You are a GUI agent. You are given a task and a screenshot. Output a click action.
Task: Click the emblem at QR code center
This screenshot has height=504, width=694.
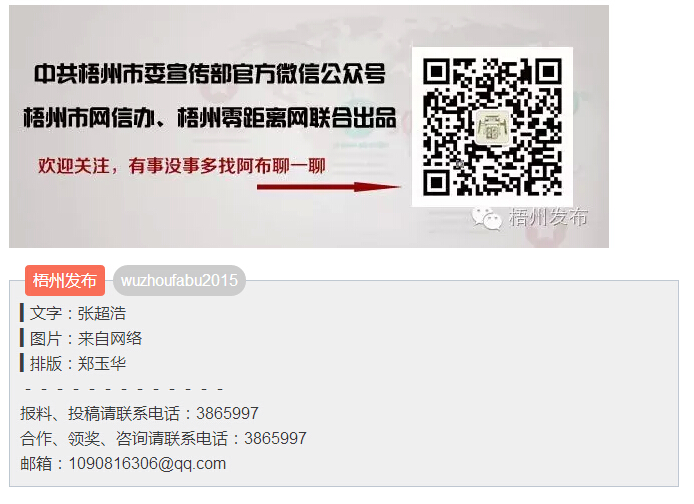point(492,127)
